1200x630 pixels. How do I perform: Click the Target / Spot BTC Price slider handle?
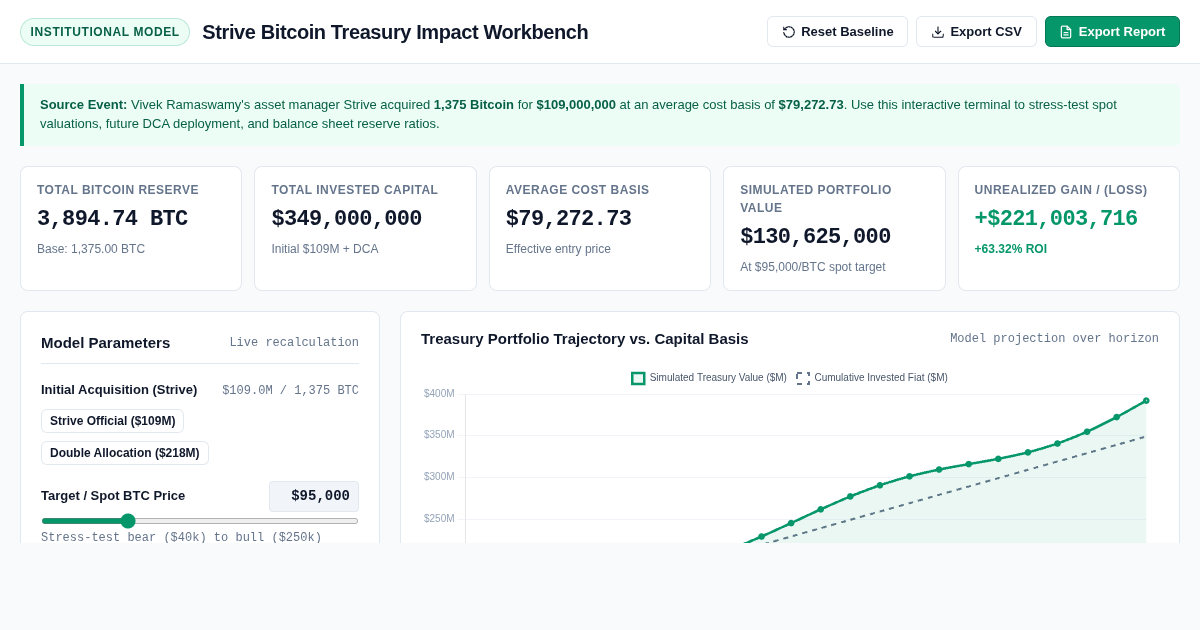tap(128, 521)
